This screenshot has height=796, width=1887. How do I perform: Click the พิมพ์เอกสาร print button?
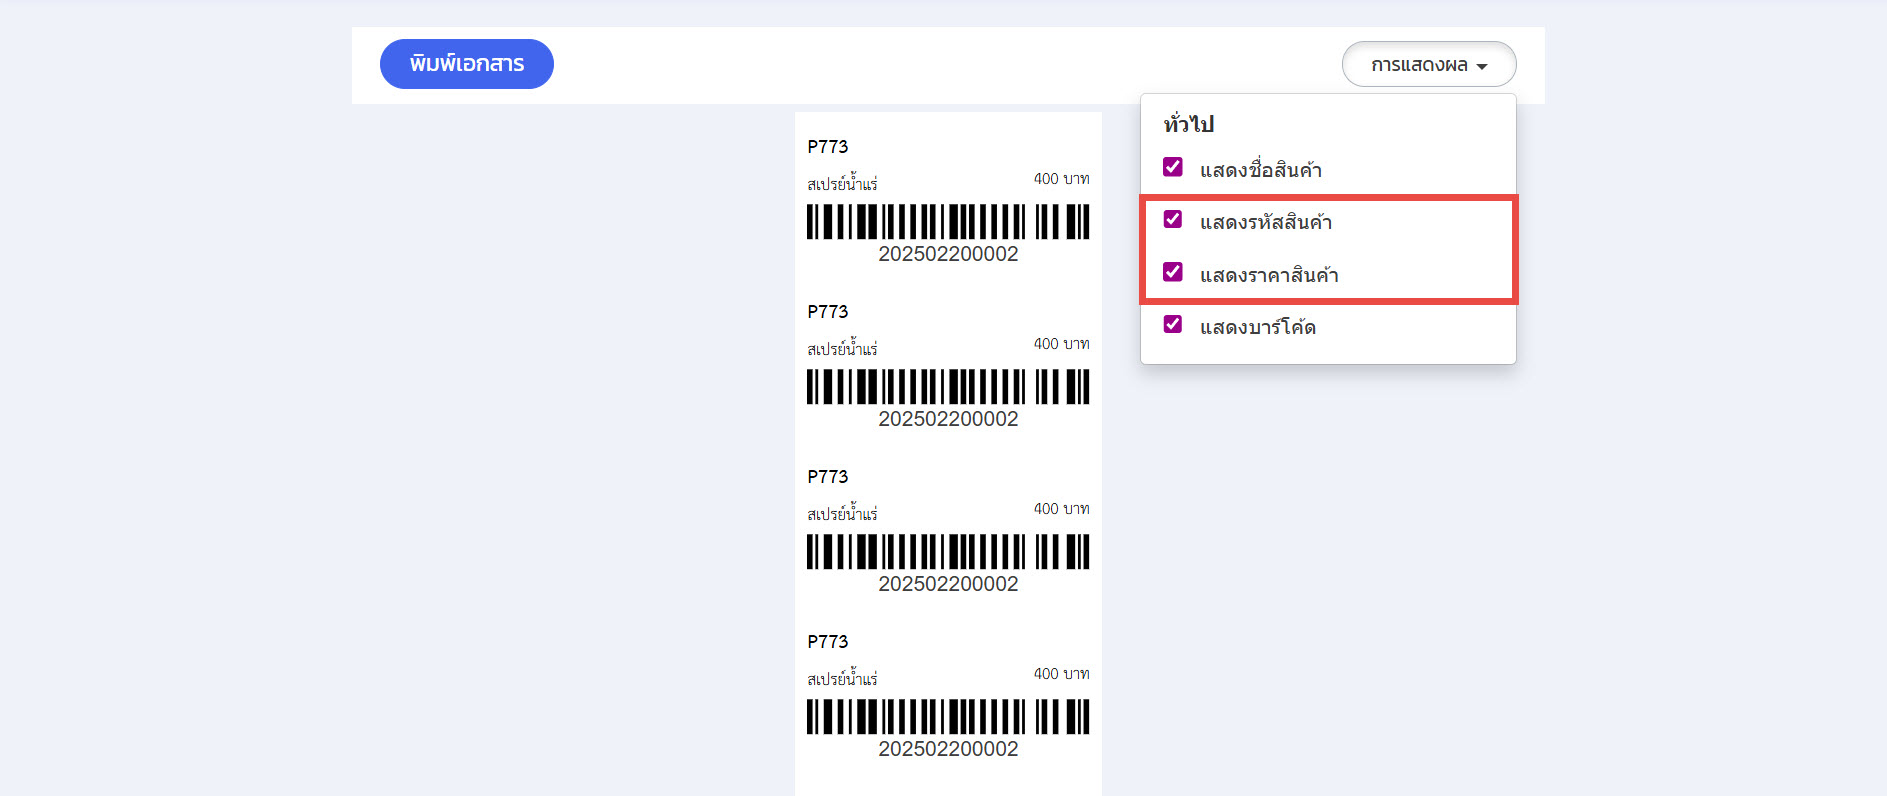point(466,64)
